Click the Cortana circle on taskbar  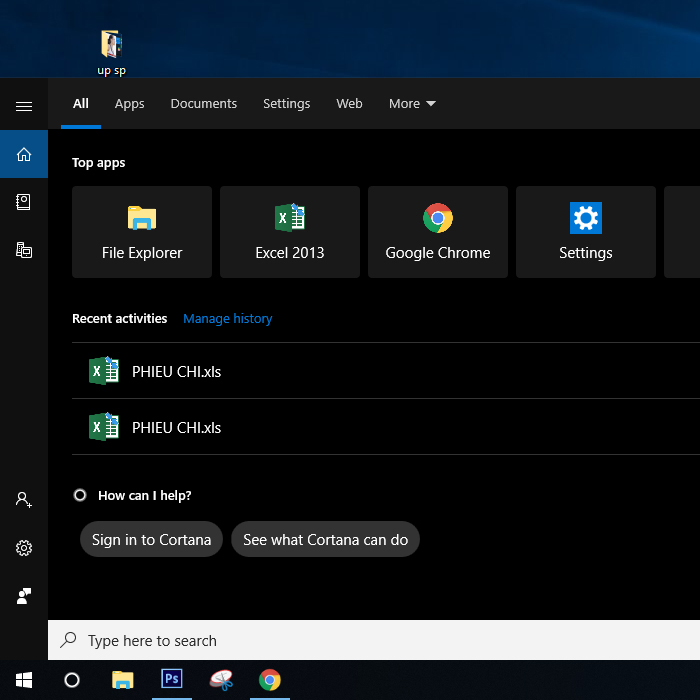(72, 680)
